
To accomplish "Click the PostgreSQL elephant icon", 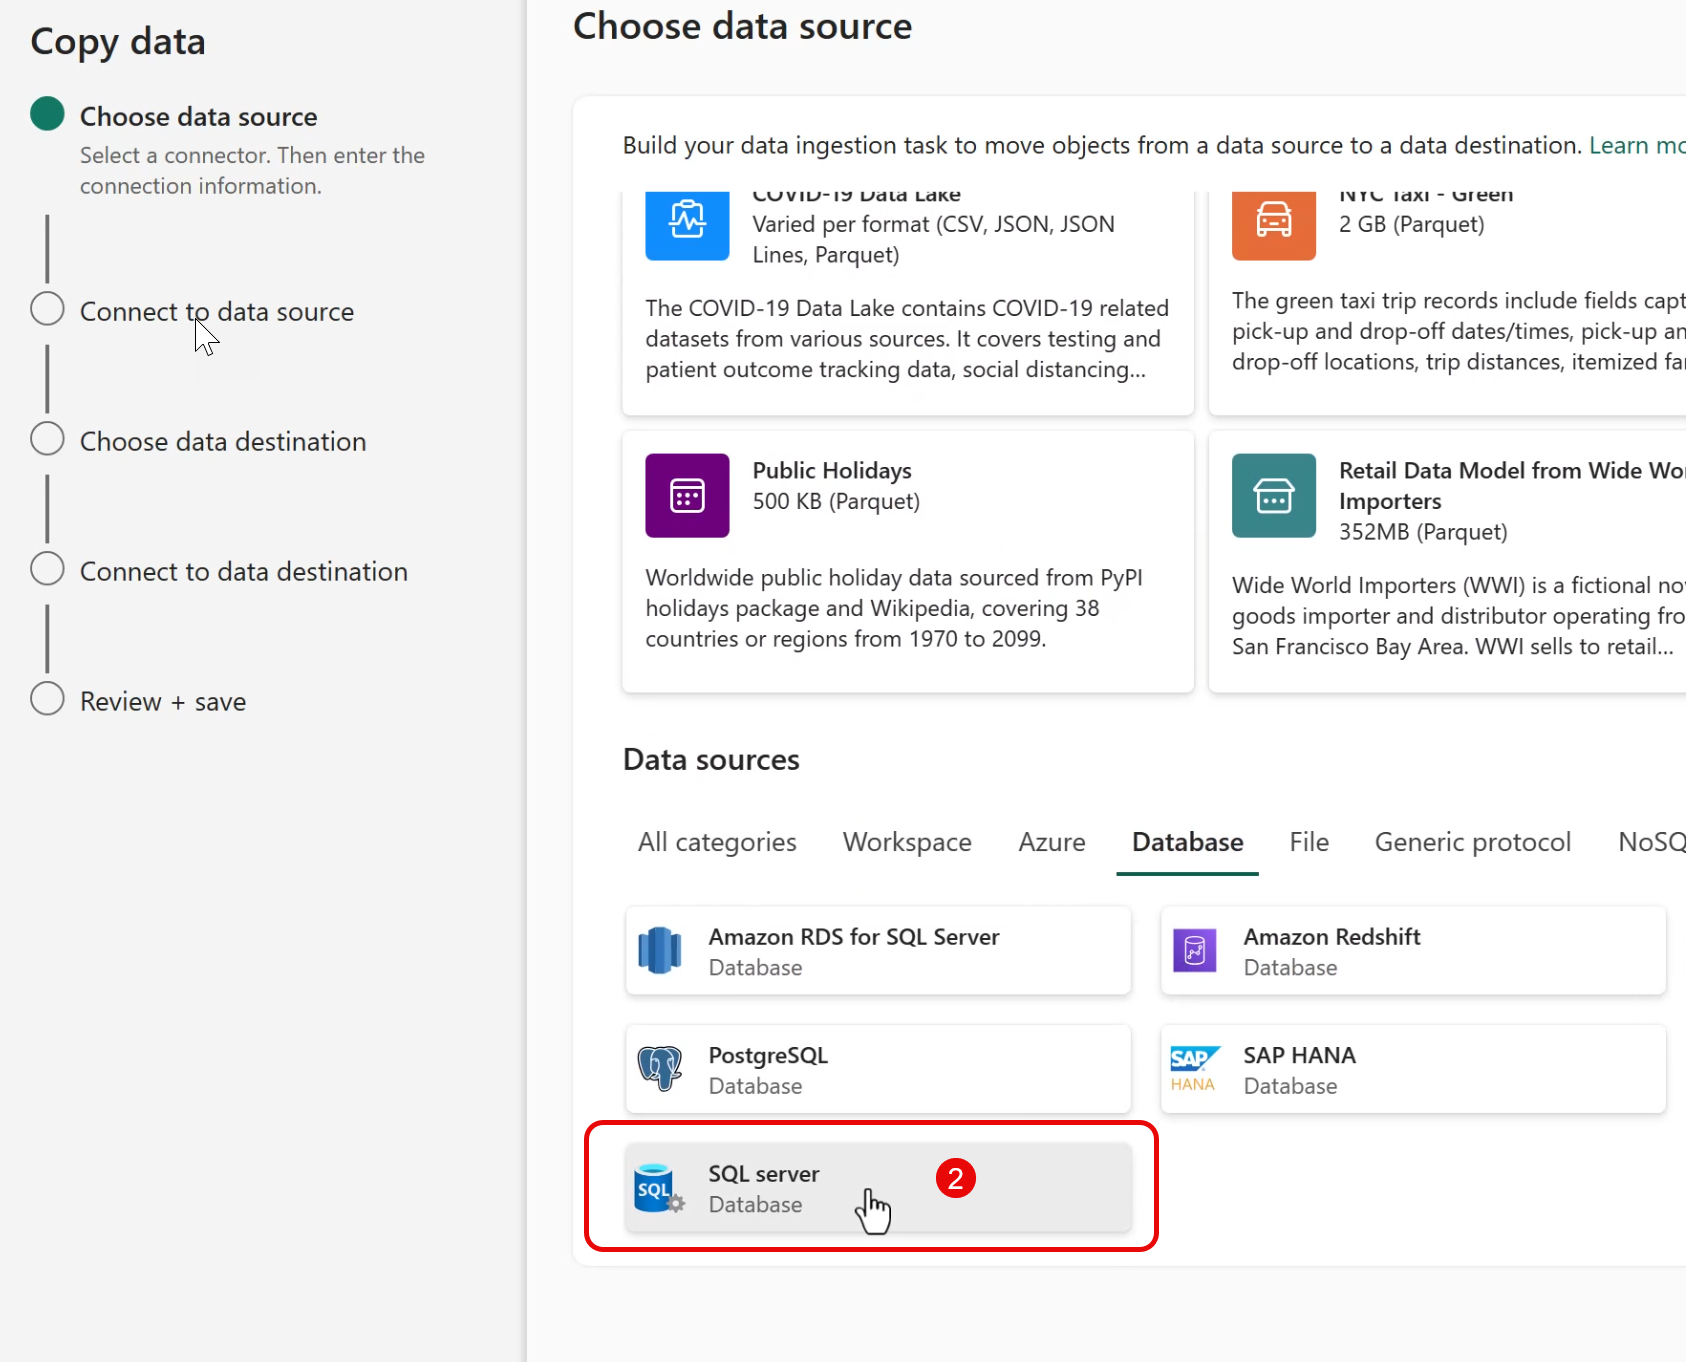I will pyautogui.click(x=660, y=1069).
